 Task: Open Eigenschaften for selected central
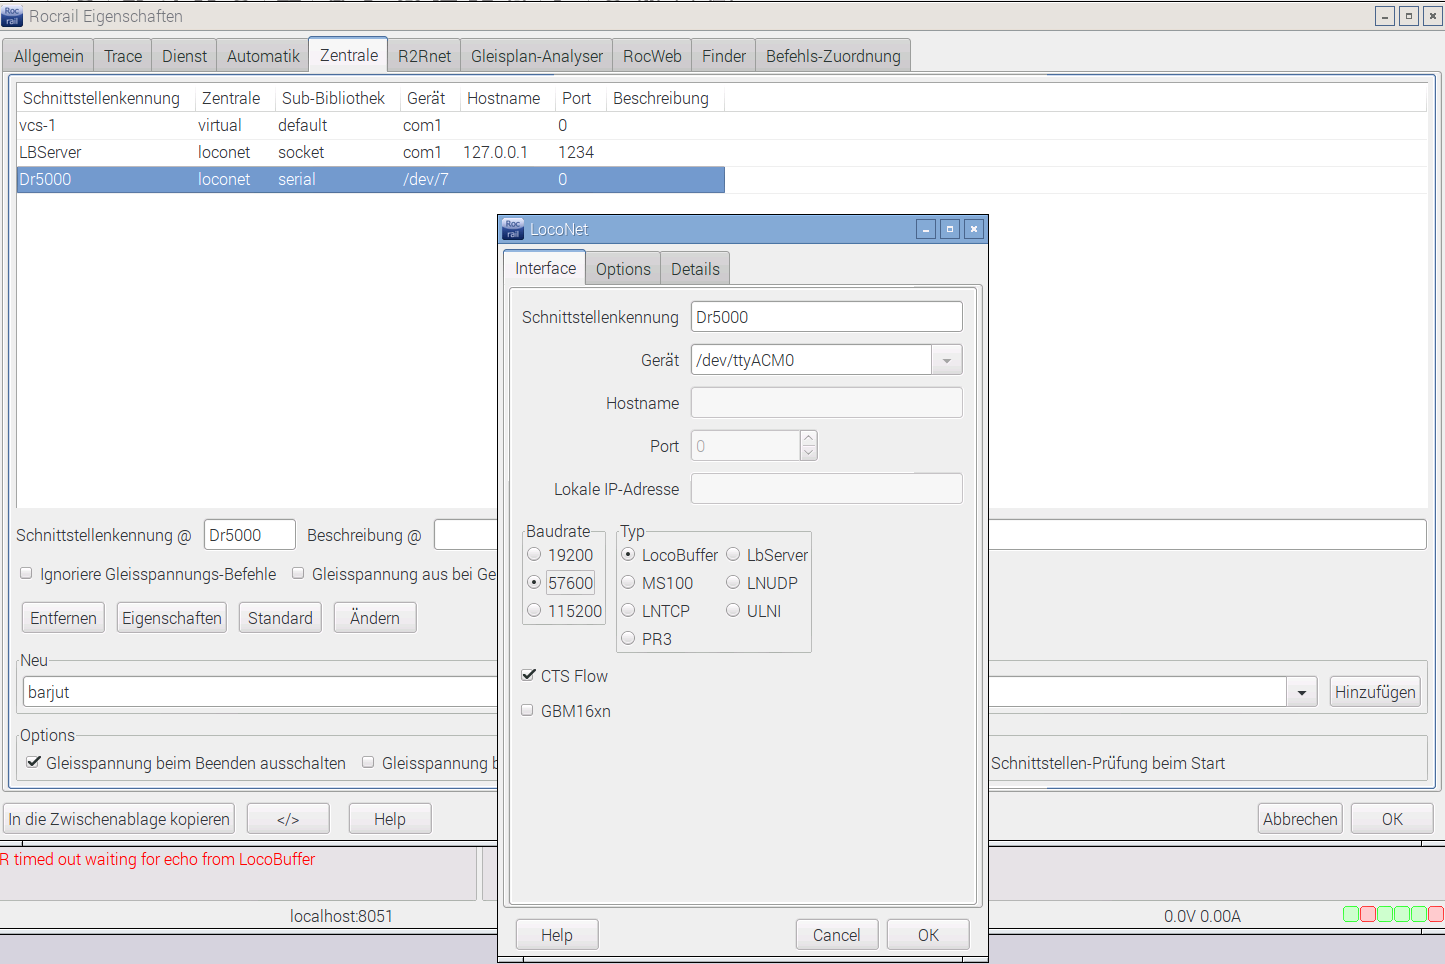(x=172, y=618)
